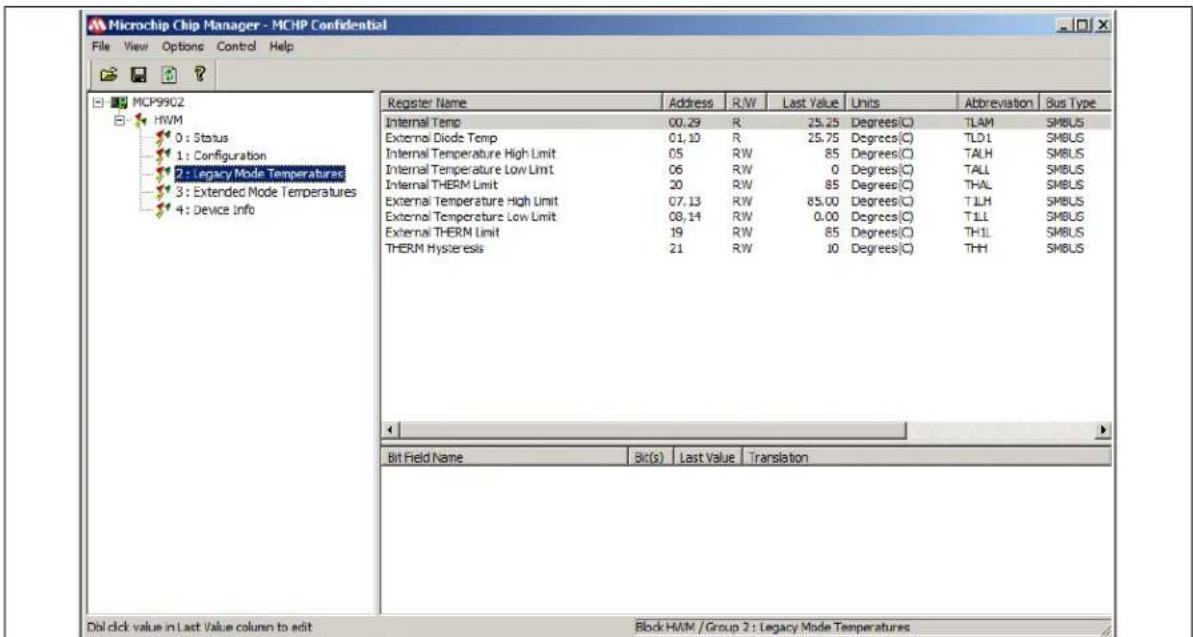Collapse the HWM tree node
The width and height of the screenshot is (1193, 637).
(120, 120)
